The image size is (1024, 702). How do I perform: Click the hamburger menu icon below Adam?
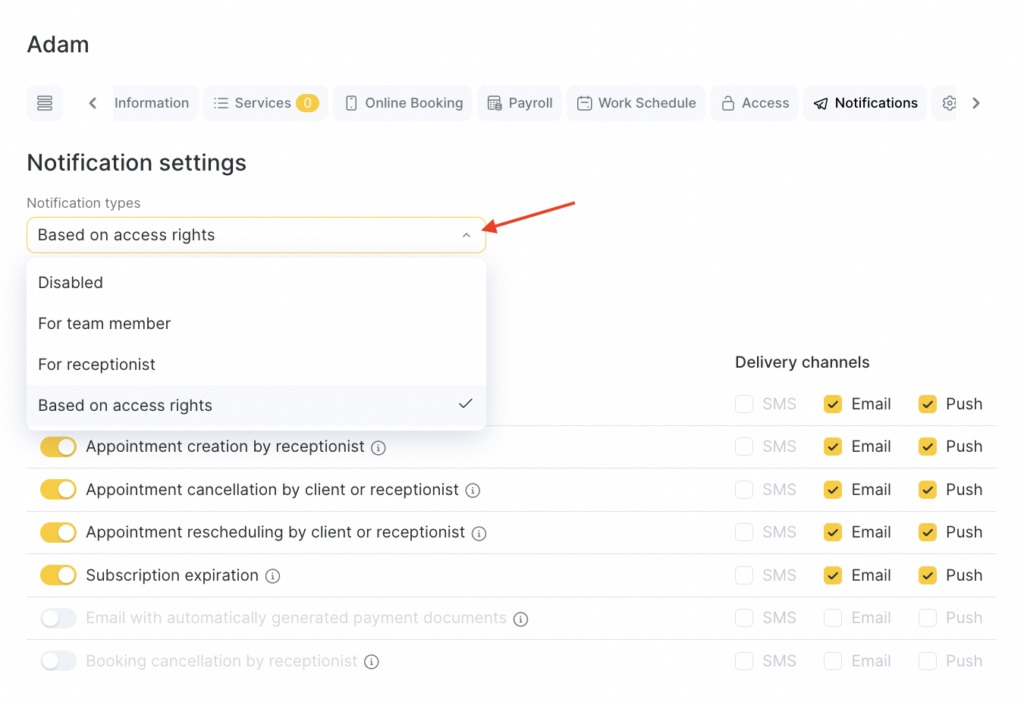(x=44, y=103)
